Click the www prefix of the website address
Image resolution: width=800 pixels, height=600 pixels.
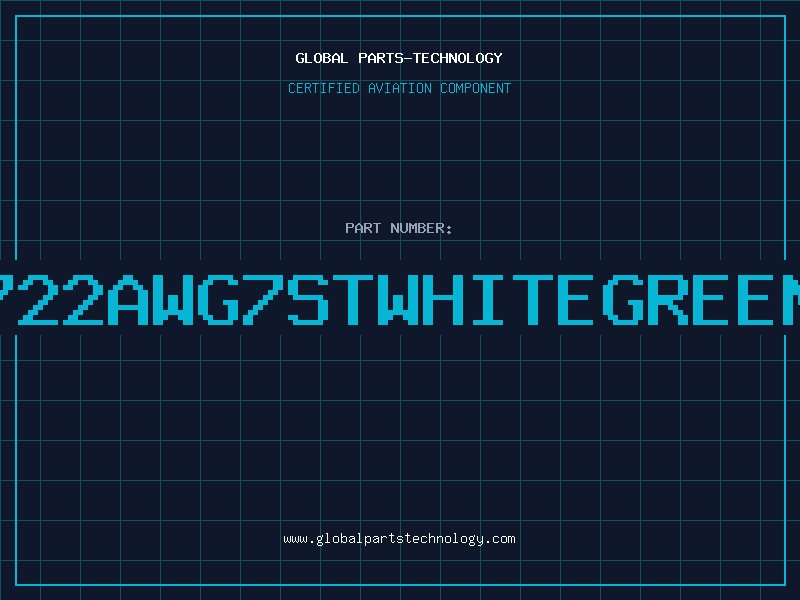point(295,539)
